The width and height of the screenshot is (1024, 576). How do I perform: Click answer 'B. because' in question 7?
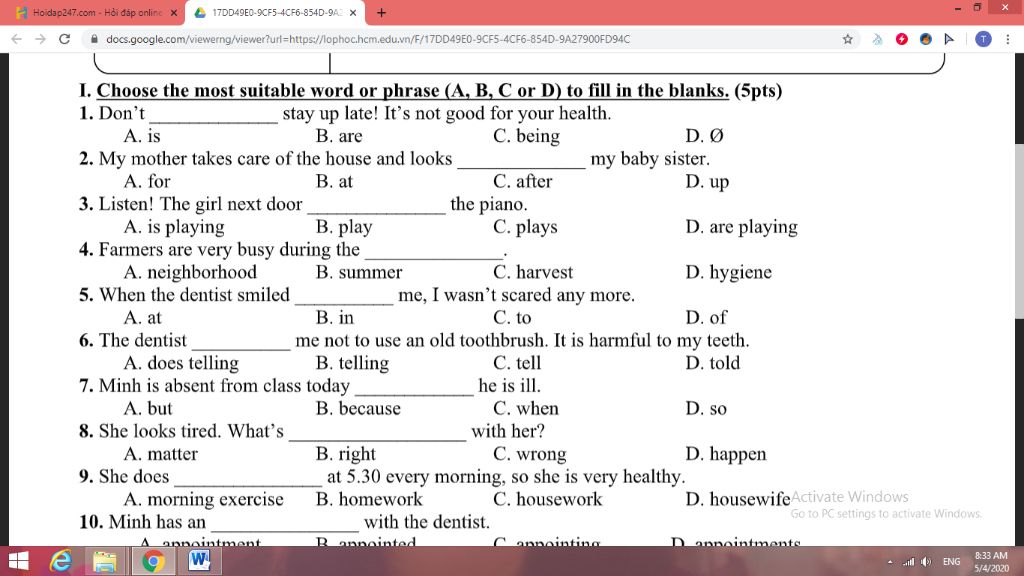(358, 408)
